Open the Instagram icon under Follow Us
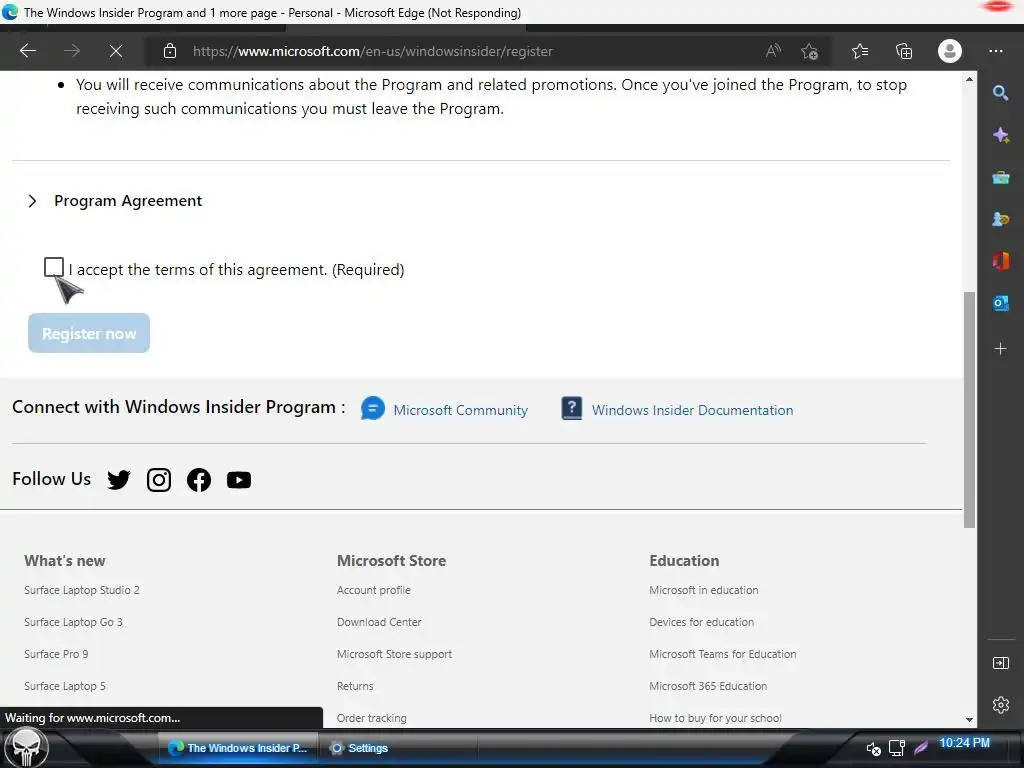 [159, 480]
